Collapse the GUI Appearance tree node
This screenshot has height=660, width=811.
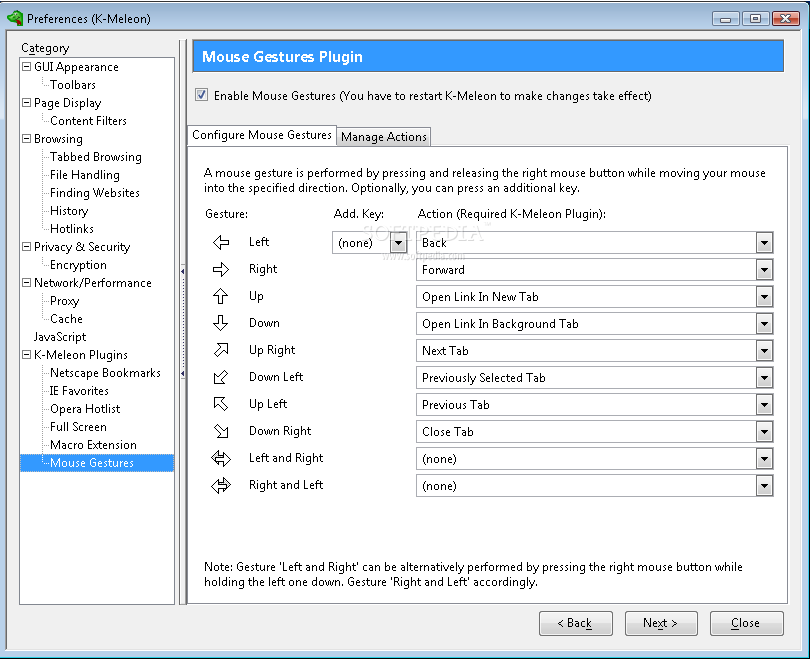click(x=26, y=66)
